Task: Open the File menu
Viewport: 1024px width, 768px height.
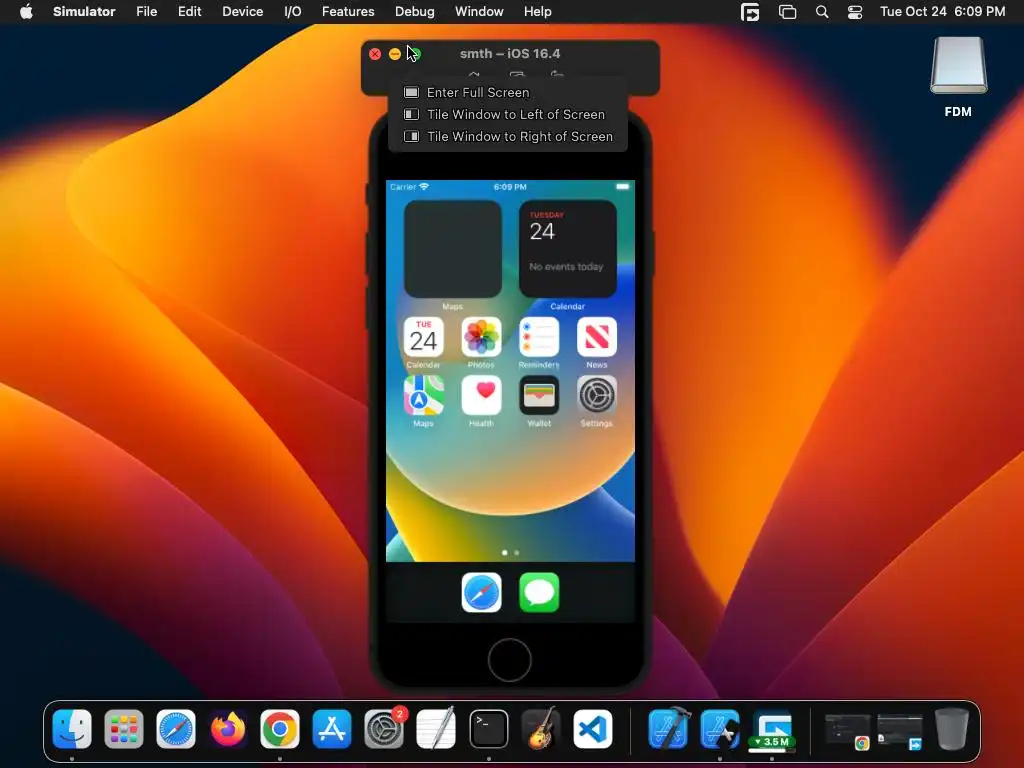Action: (146, 12)
